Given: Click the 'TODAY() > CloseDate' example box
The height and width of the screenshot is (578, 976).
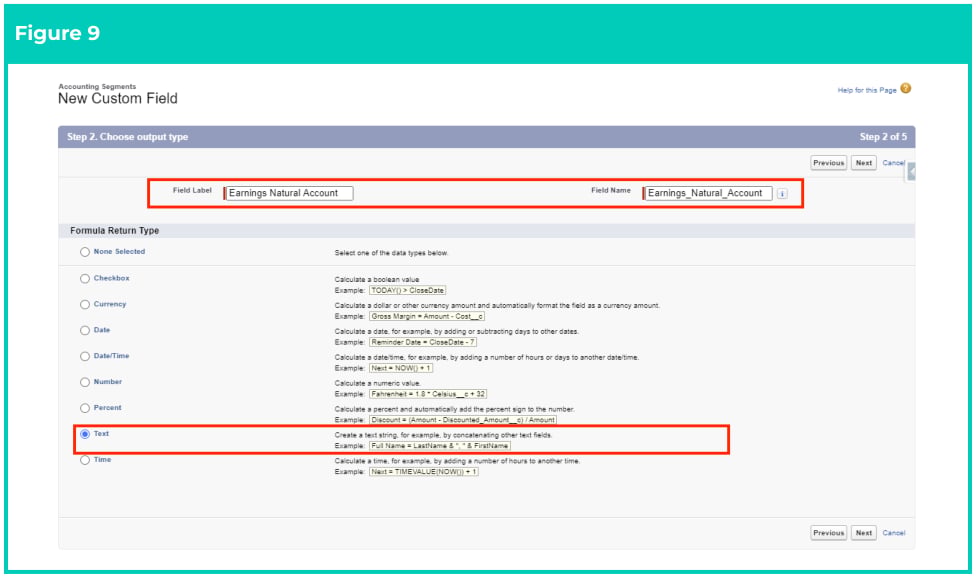Looking at the screenshot, I should tap(408, 291).
